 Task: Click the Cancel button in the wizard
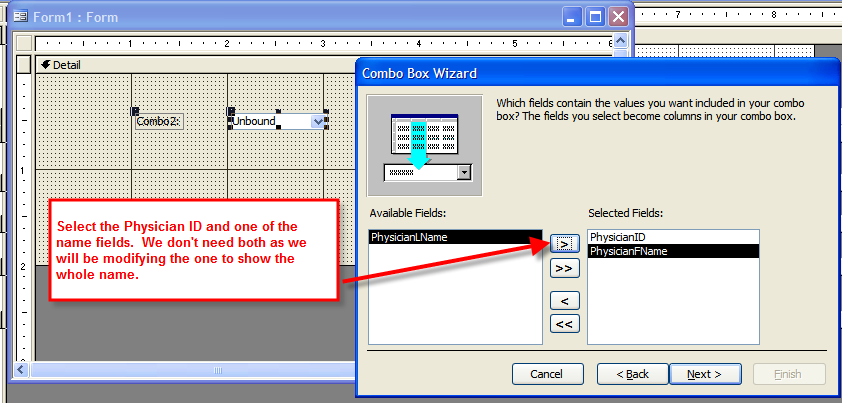point(547,374)
